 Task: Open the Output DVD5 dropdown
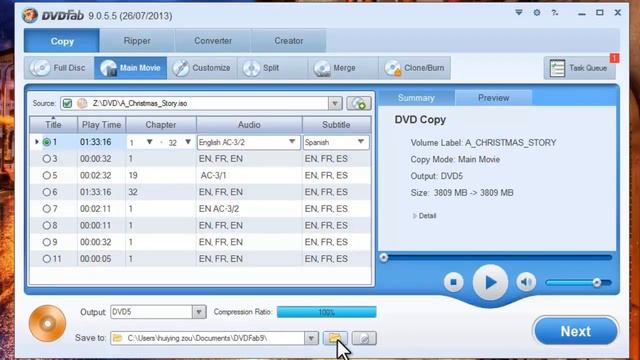[199, 312]
